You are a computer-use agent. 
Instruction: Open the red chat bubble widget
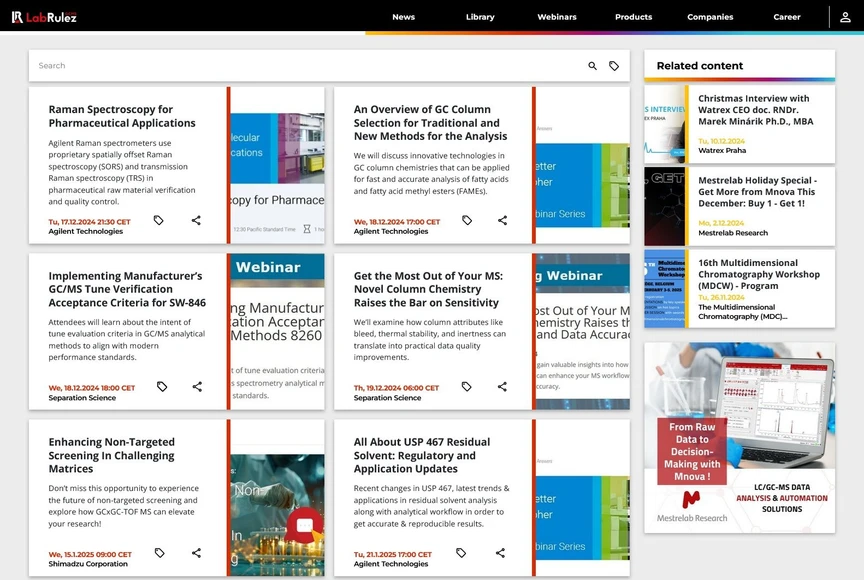304,525
